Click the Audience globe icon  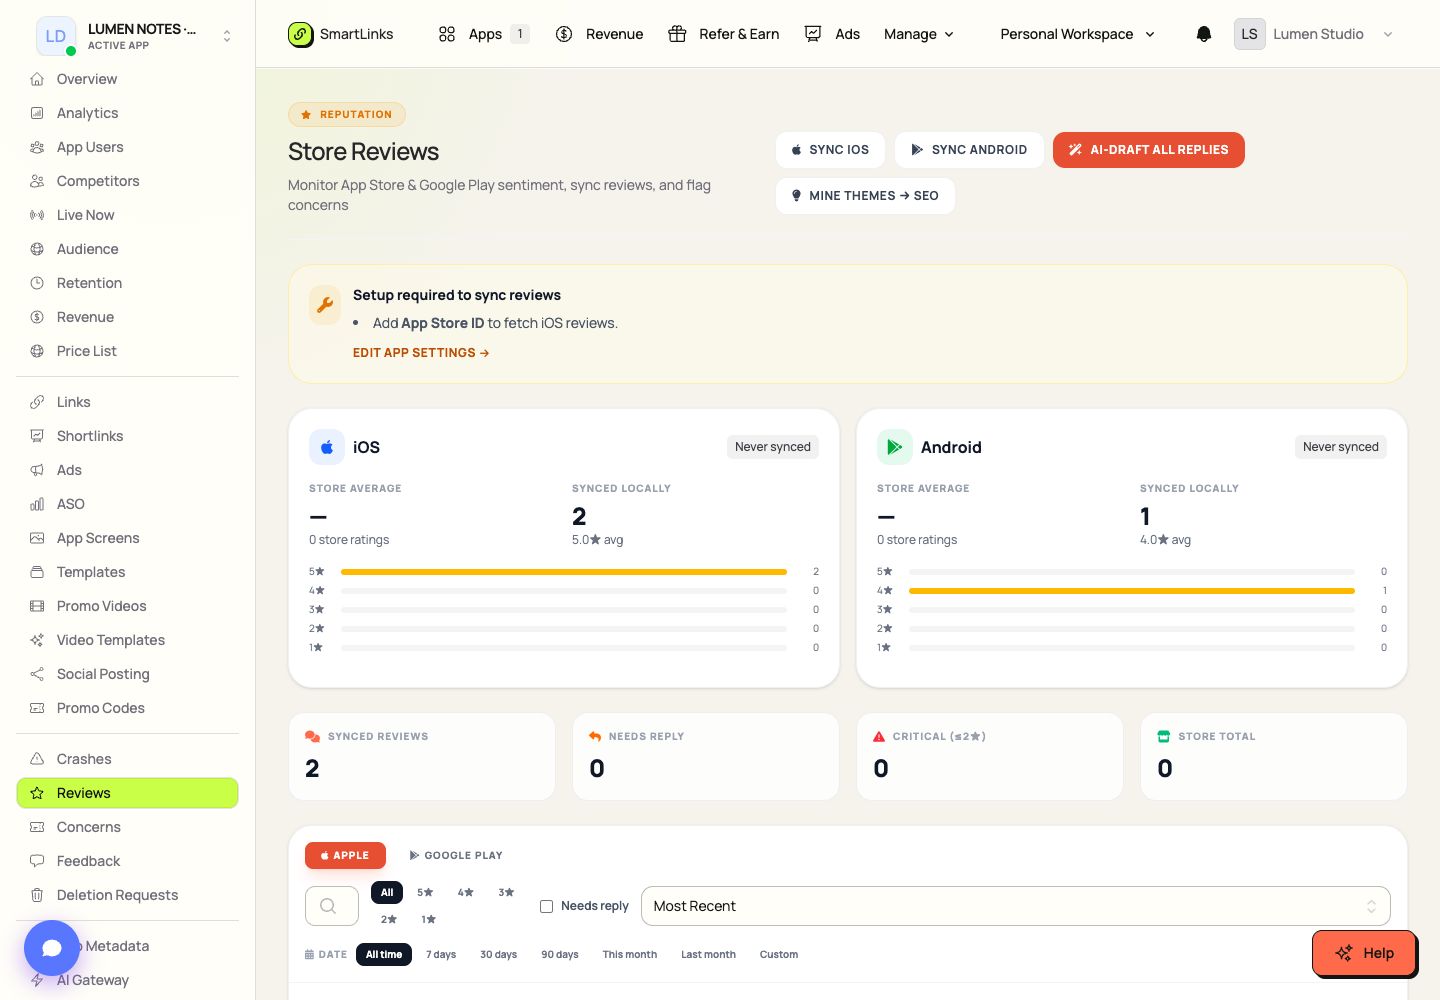37,249
